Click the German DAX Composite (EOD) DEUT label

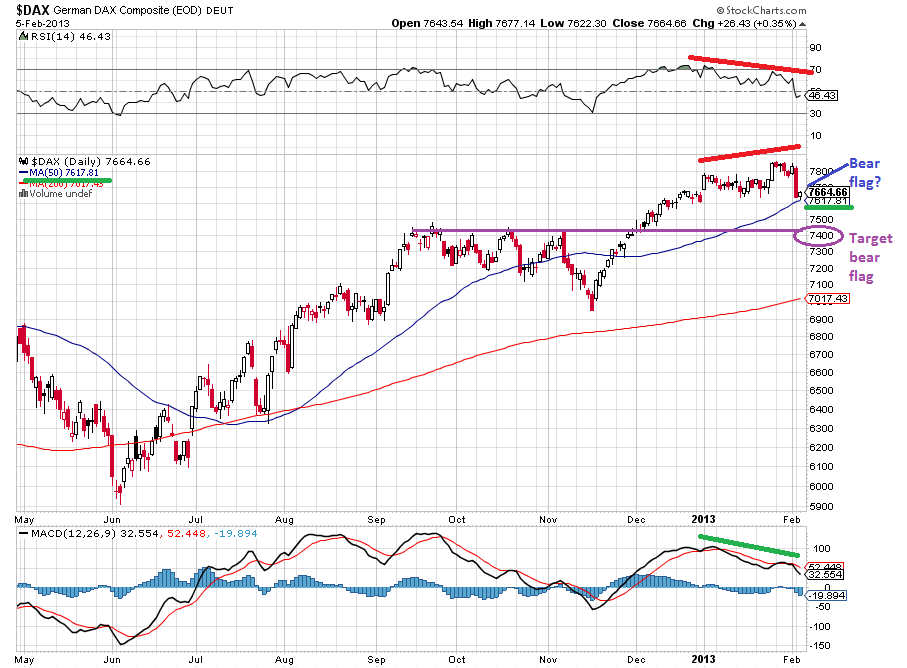pos(143,10)
